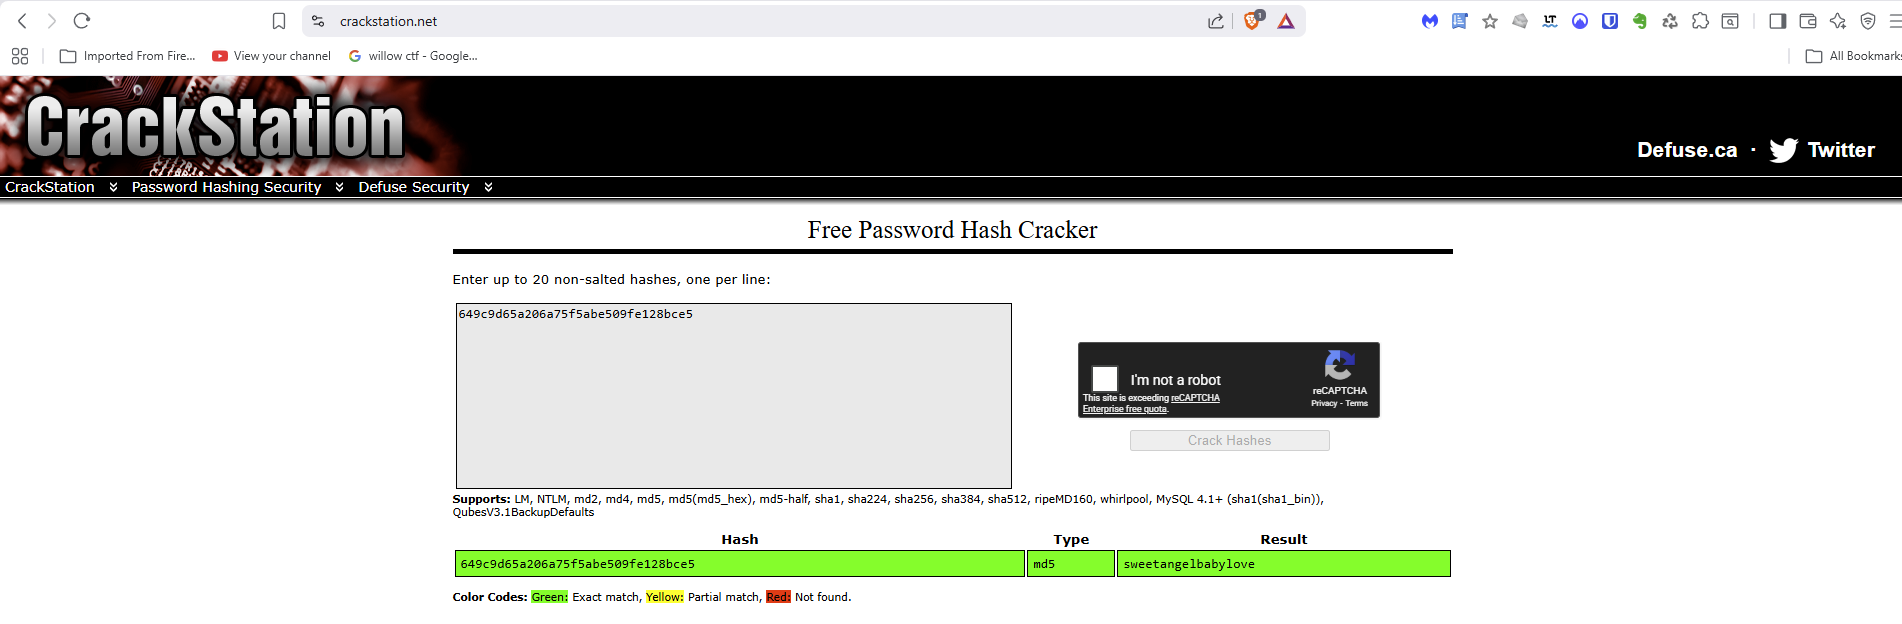Open the CrackStation nav menu item
This screenshot has height=624, width=1902.
point(50,187)
